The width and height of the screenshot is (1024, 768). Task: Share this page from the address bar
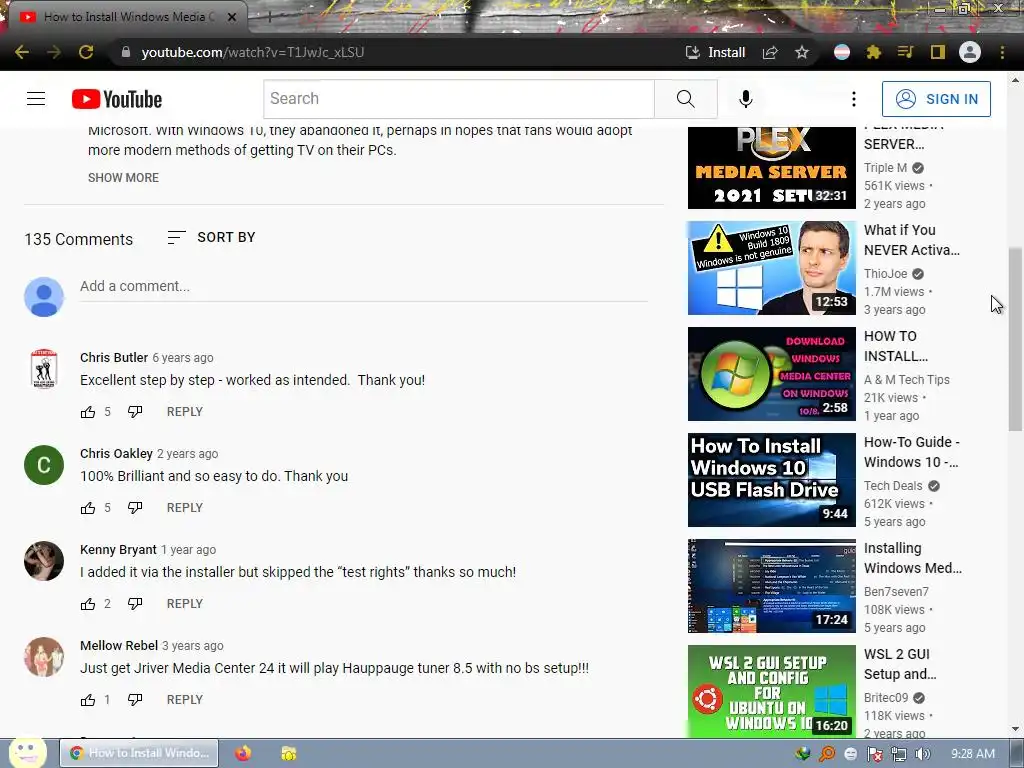770,52
